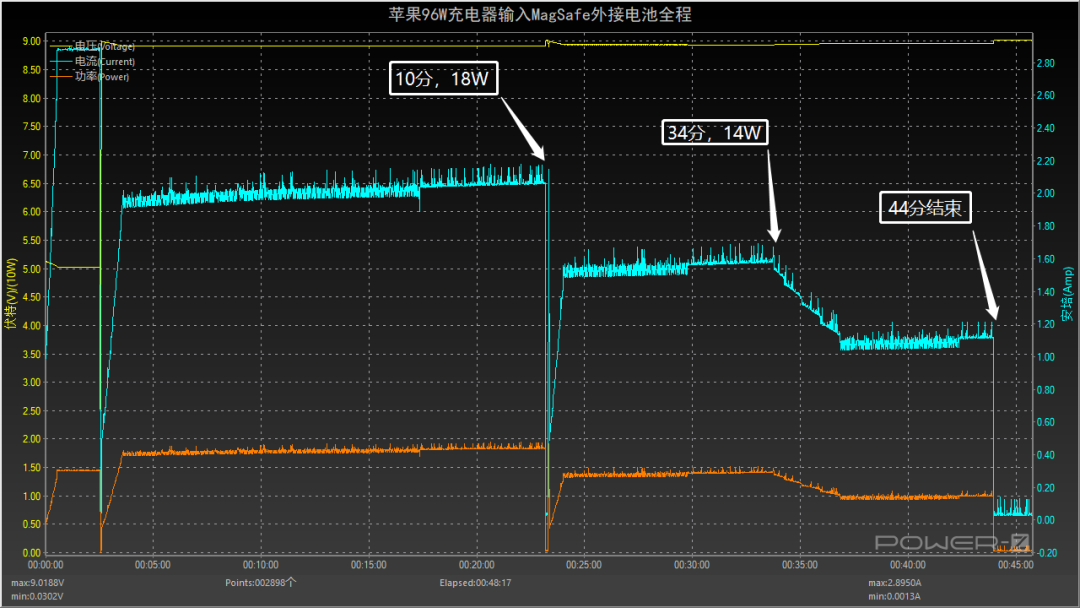The image size is (1080, 608).
Task: Click the Points:002898 counter
Action: 260,583
